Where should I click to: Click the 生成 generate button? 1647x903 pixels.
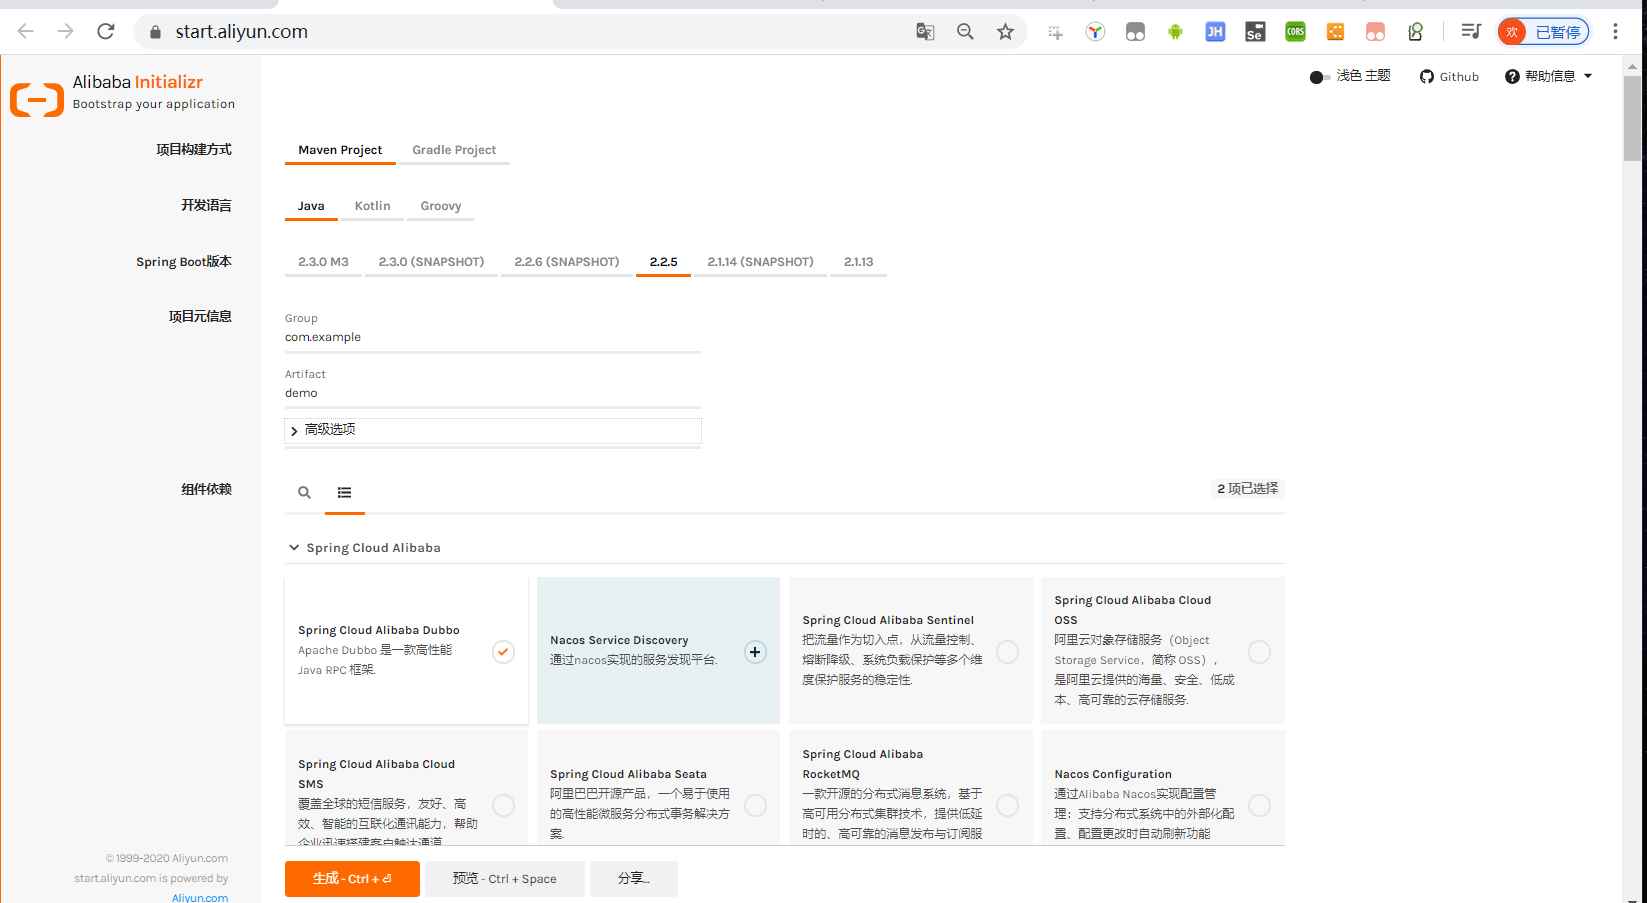(x=352, y=879)
